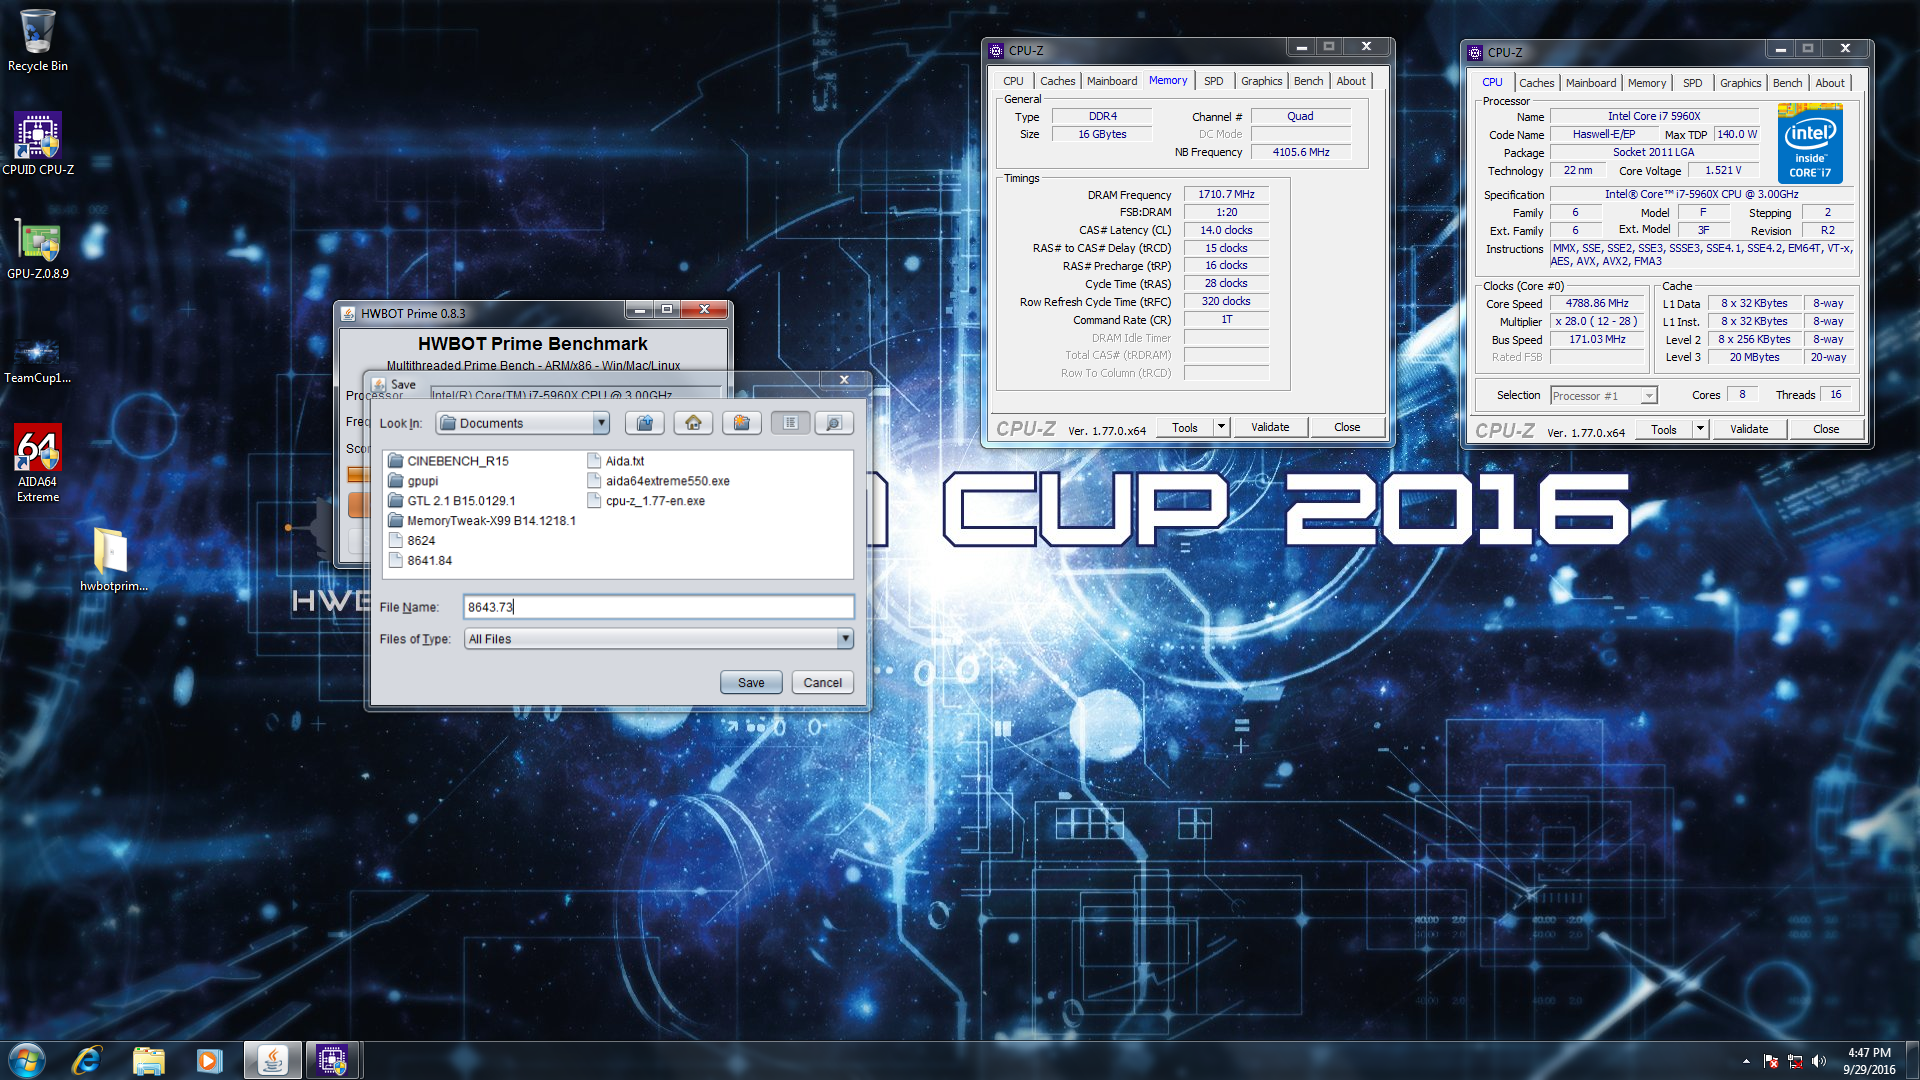Click Validate in processor CPU-Z window
Viewport: 1920px width, 1080px height.
[1749, 429]
